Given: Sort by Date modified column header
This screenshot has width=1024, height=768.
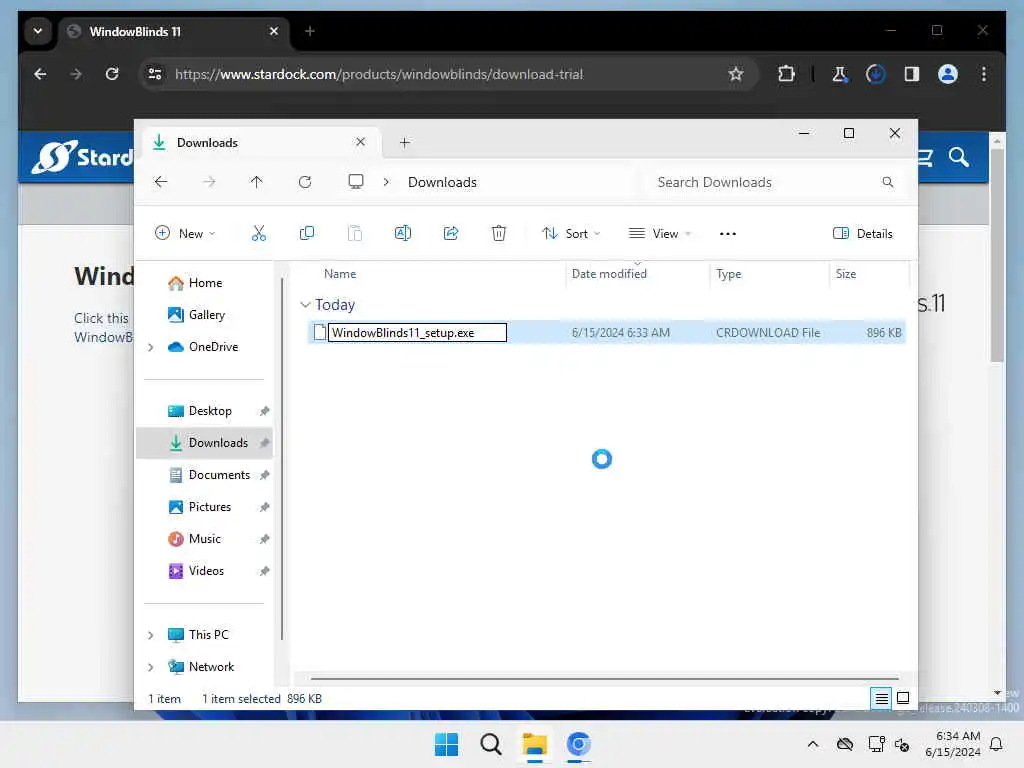Looking at the screenshot, I should 609,274.
